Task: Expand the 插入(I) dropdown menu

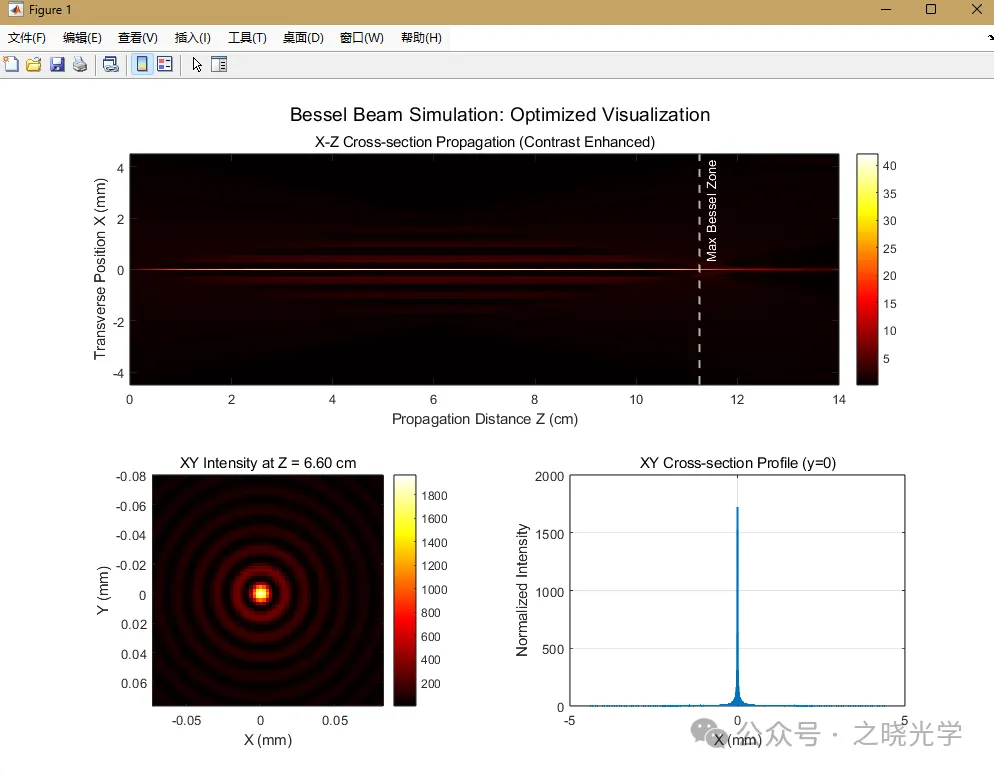Action: tap(193, 38)
